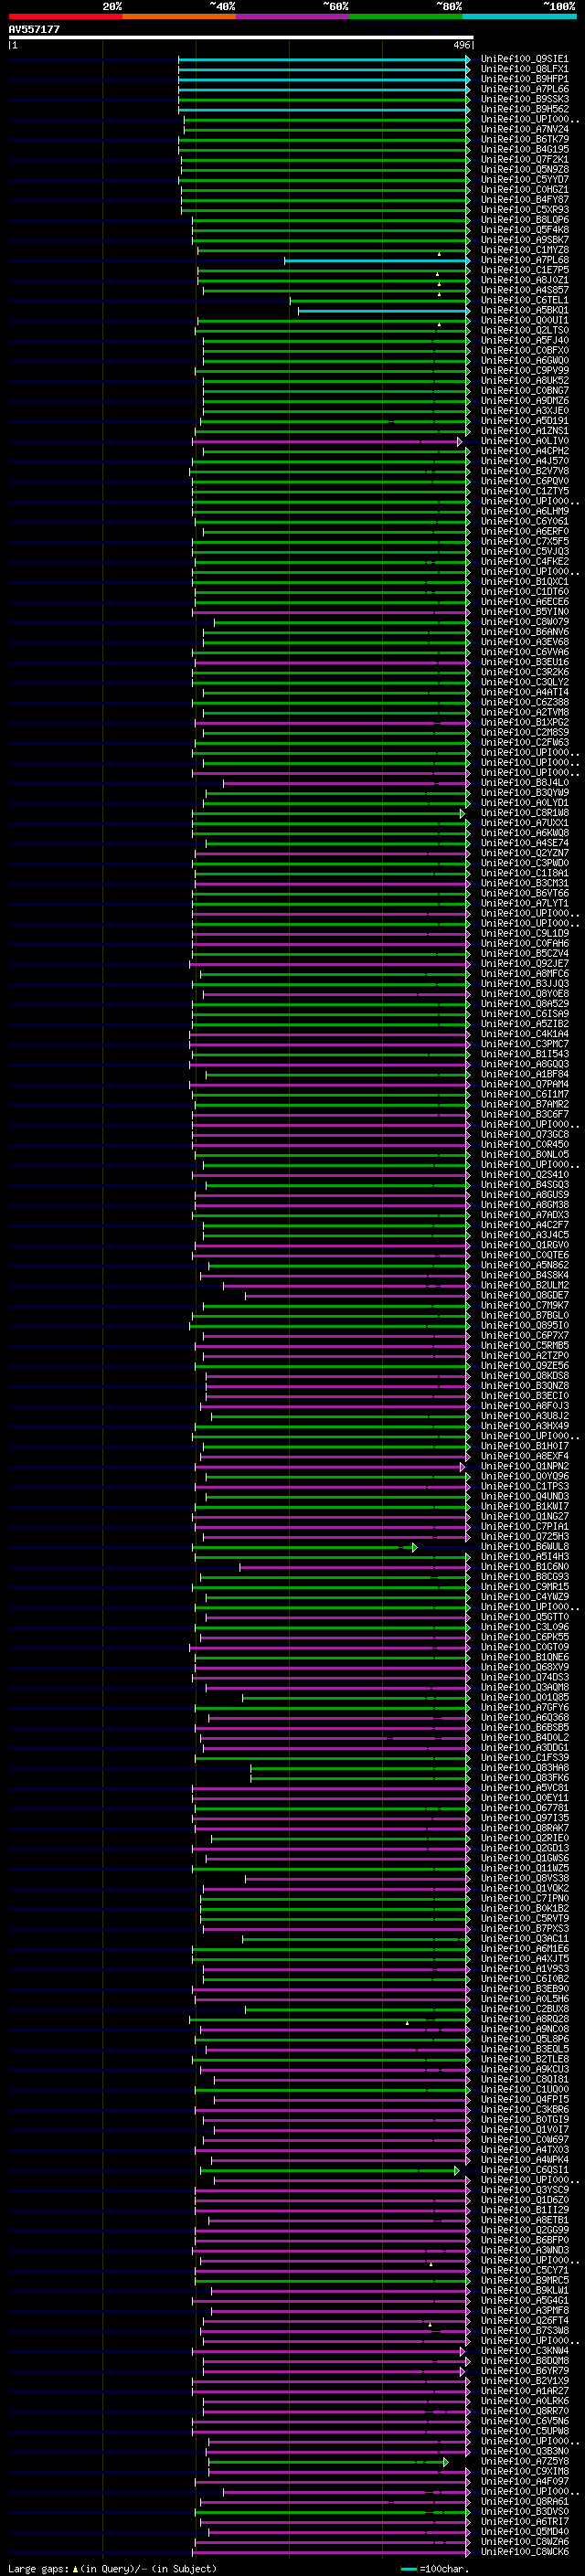The height and width of the screenshot is (2576, 585).
Task: Select the UniRef100_A3U8J2 label
Action: pyautogui.click(x=524, y=1416)
